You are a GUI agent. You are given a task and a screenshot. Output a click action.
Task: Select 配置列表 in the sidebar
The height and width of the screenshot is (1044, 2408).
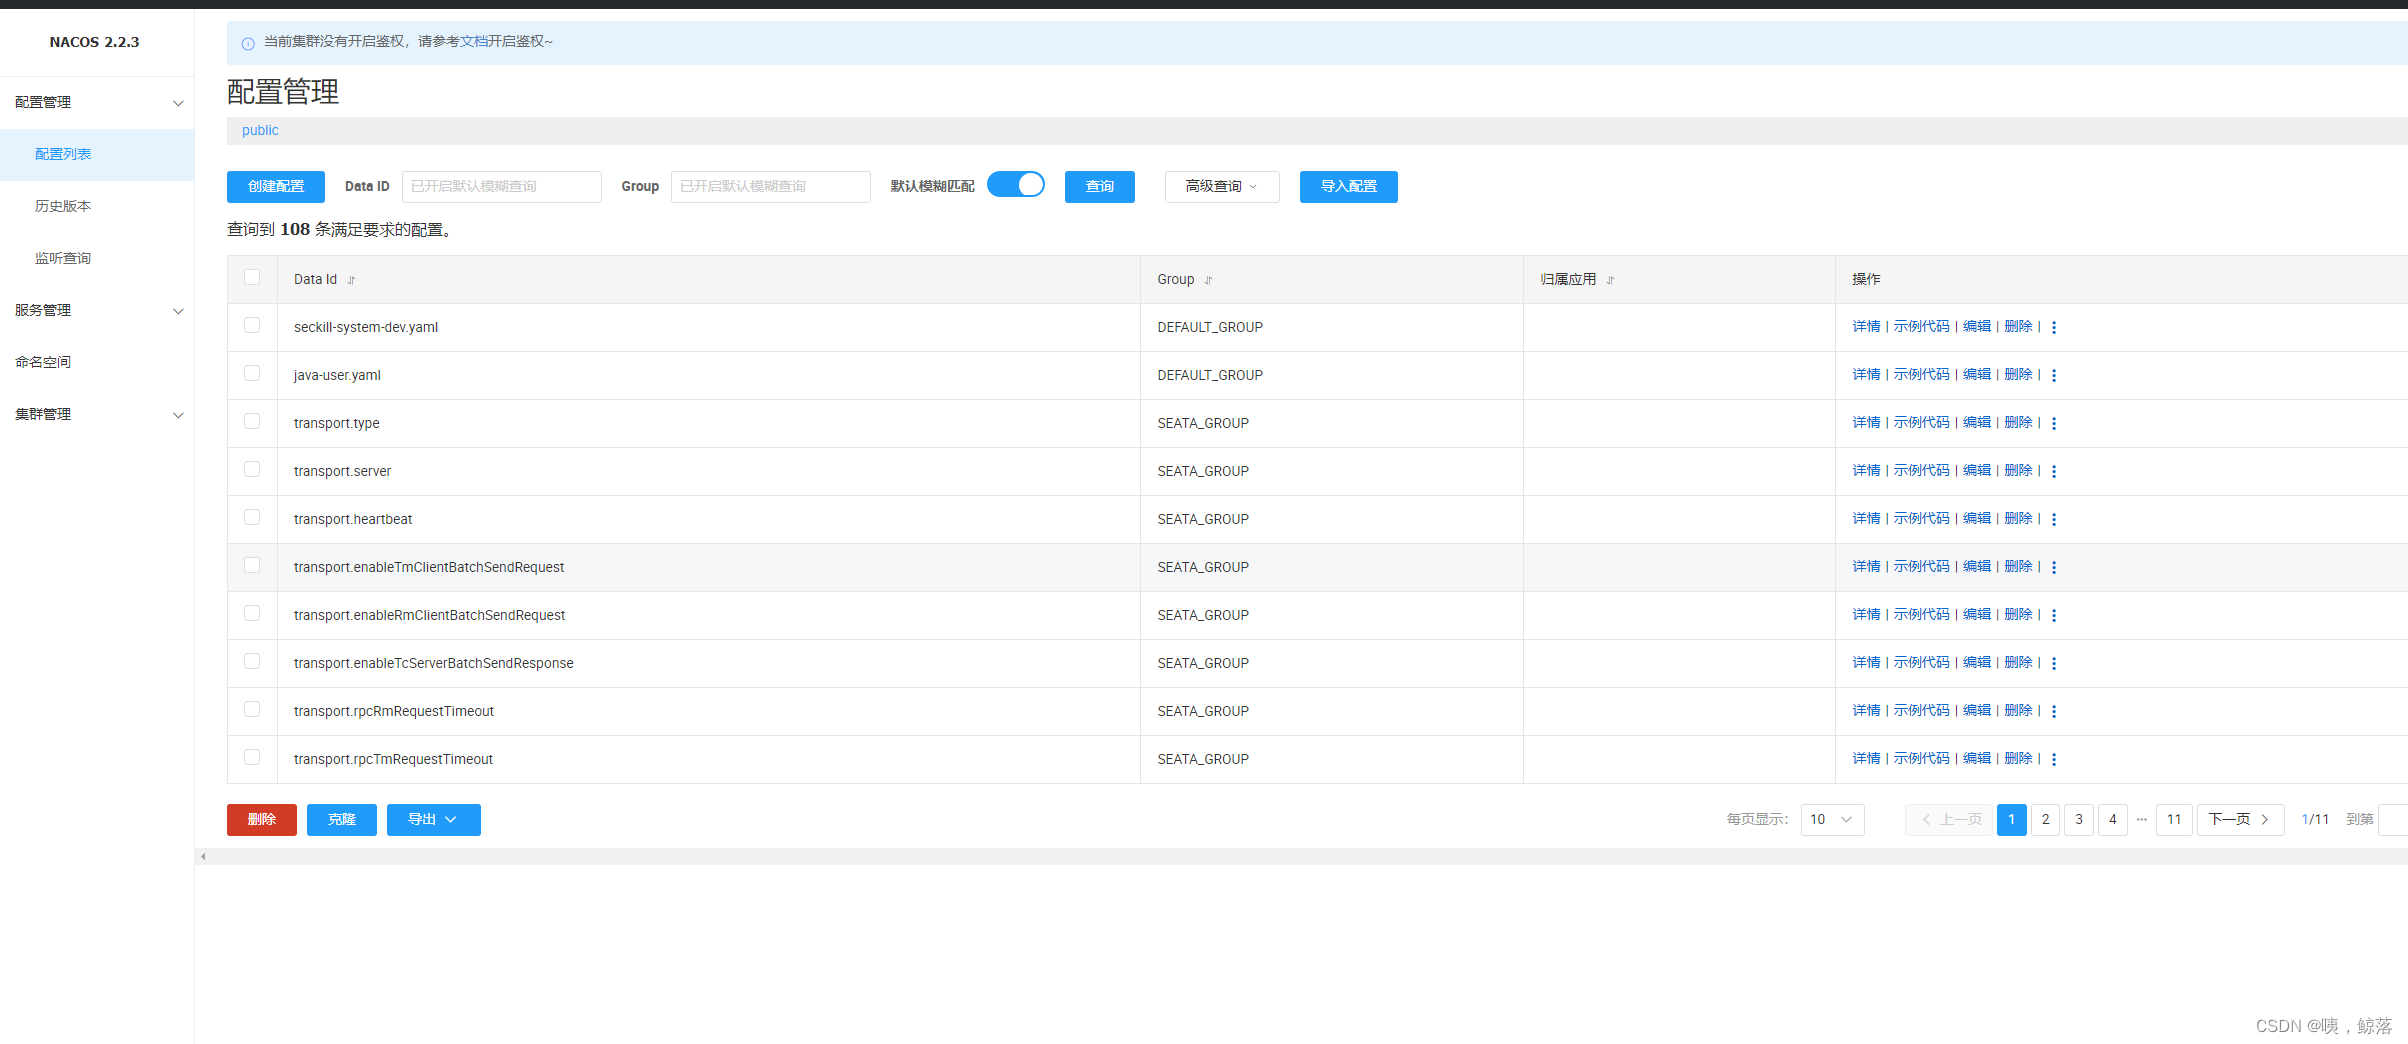pos(97,154)
